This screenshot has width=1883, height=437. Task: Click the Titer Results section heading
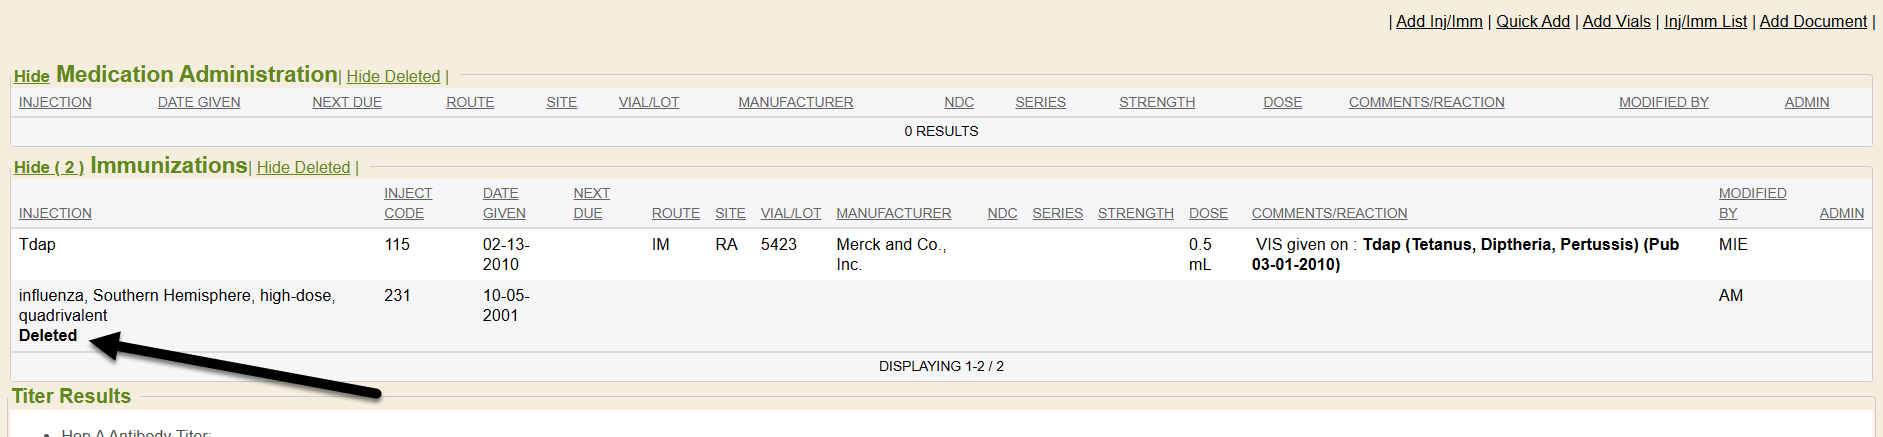coord(71,396)
